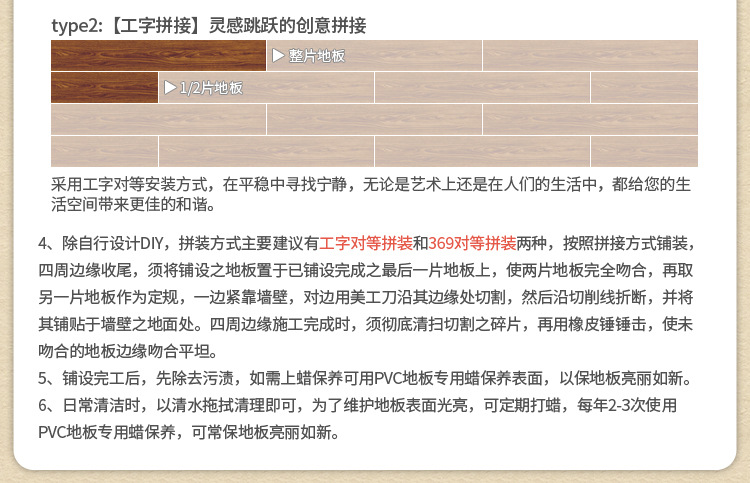Click line starting 其铺贴于墙壁之地面处

tap(366, 324)
